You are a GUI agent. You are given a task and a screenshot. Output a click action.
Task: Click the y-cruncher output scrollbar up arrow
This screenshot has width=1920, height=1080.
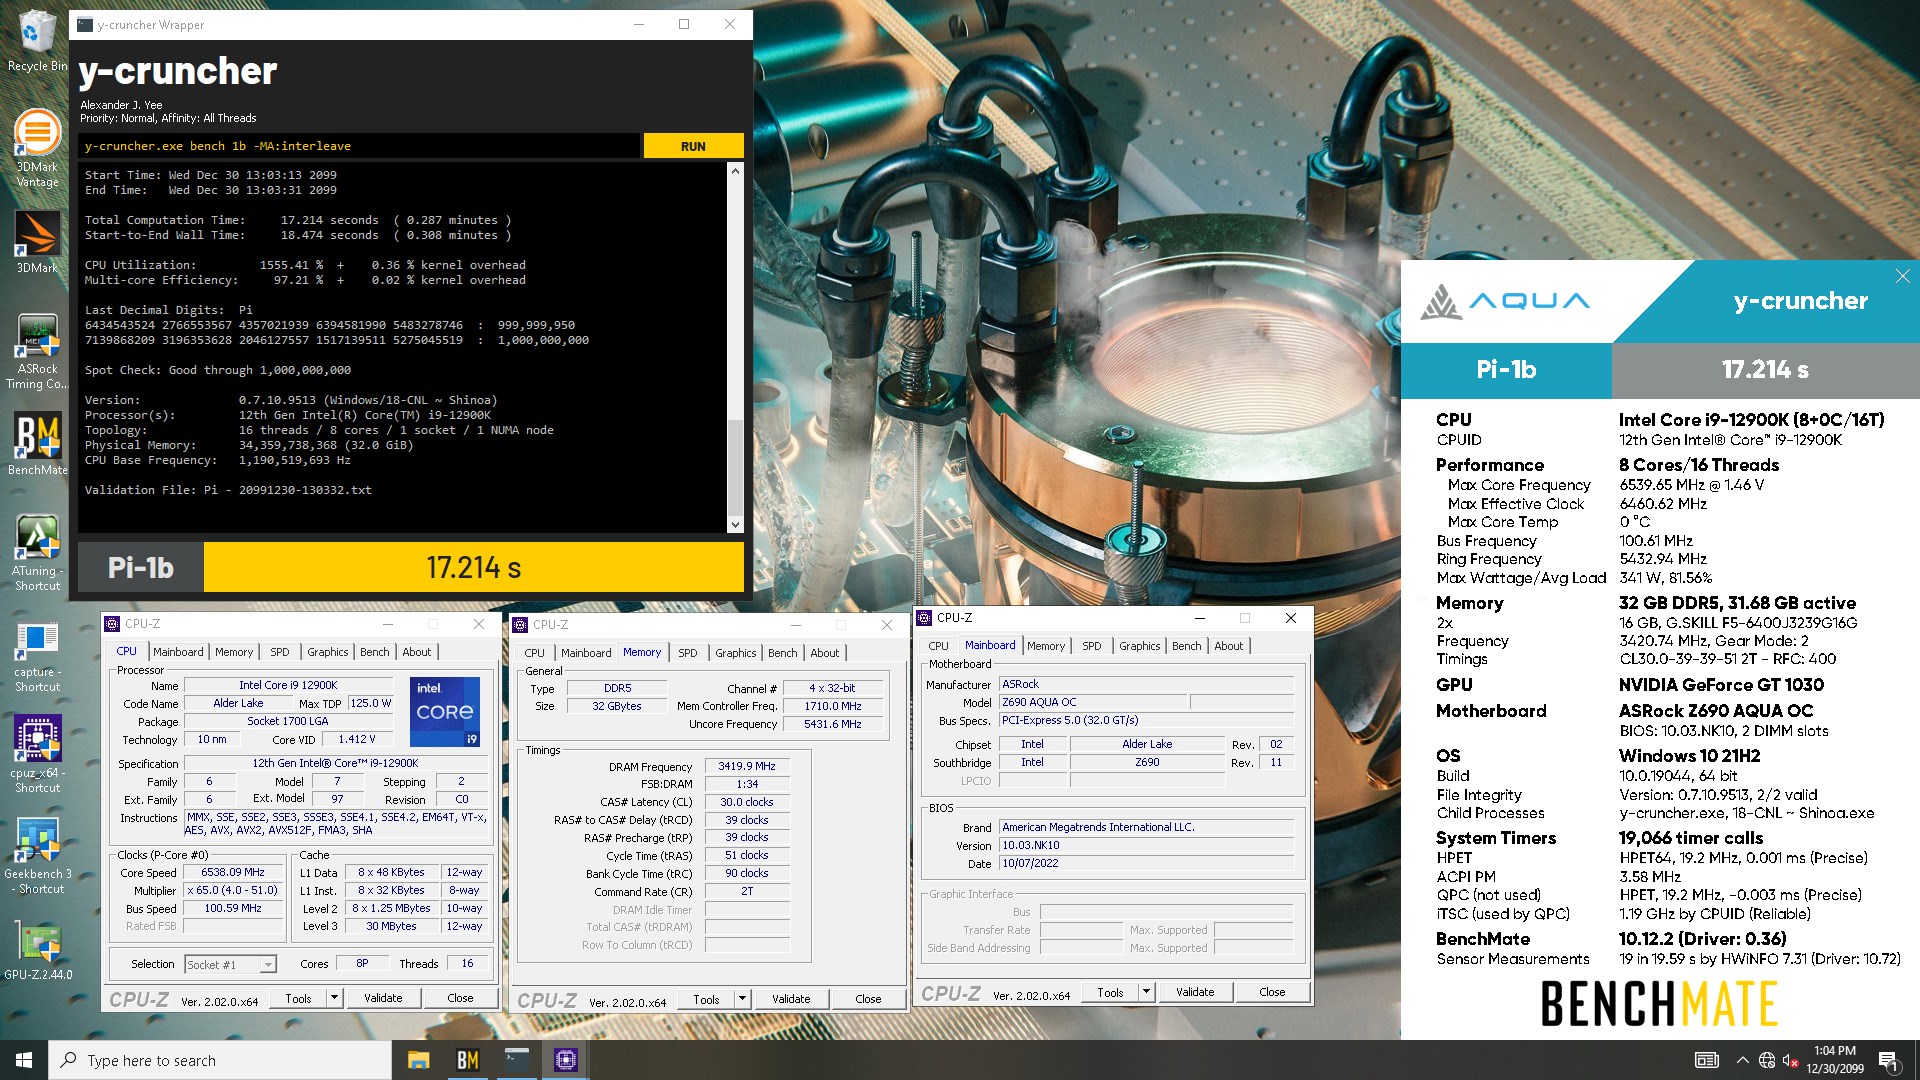(735, 171)
